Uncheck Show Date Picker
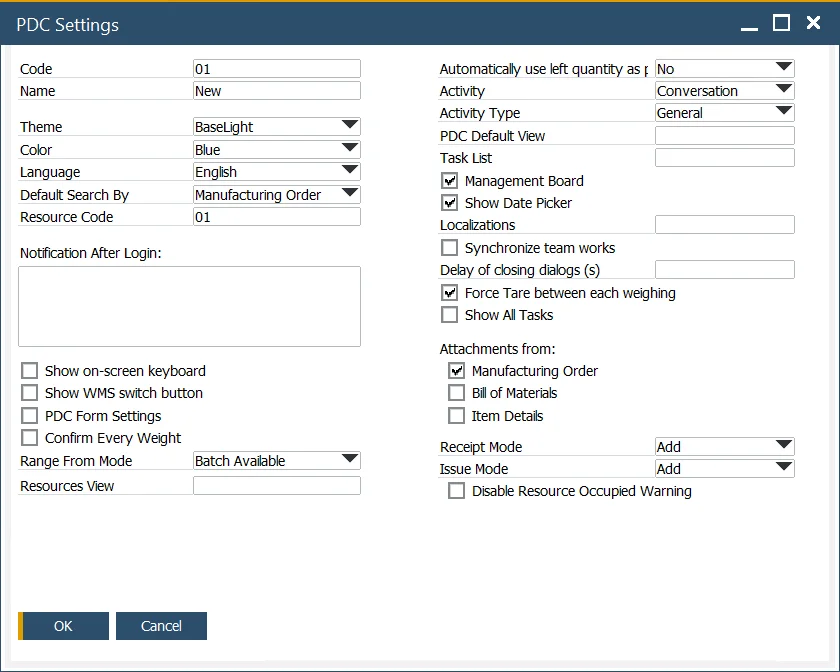 [449, 203]
